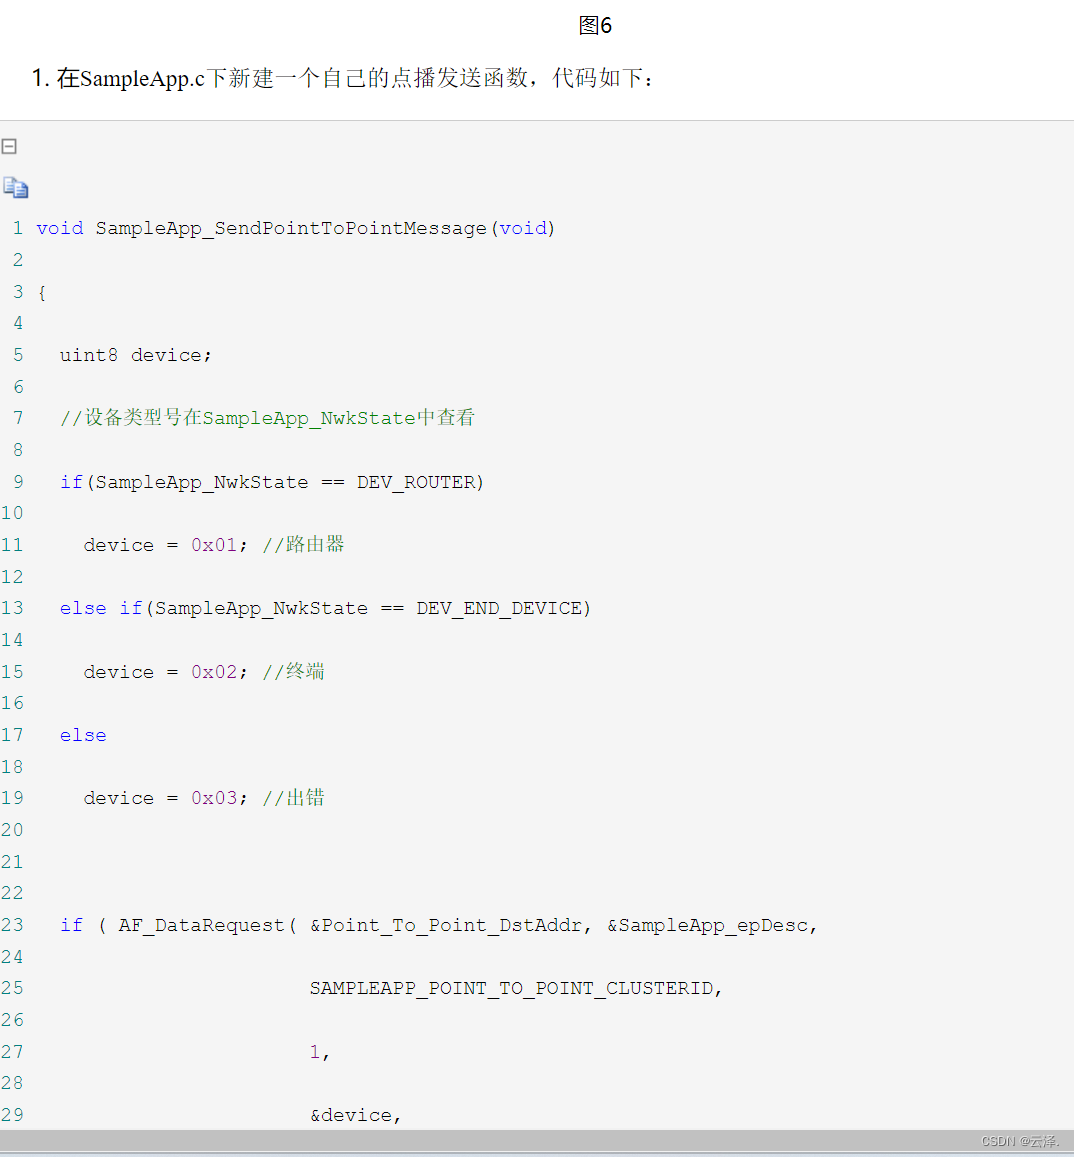Click the '图6' figure caption

pyautogui.click(x=595, y=25)
